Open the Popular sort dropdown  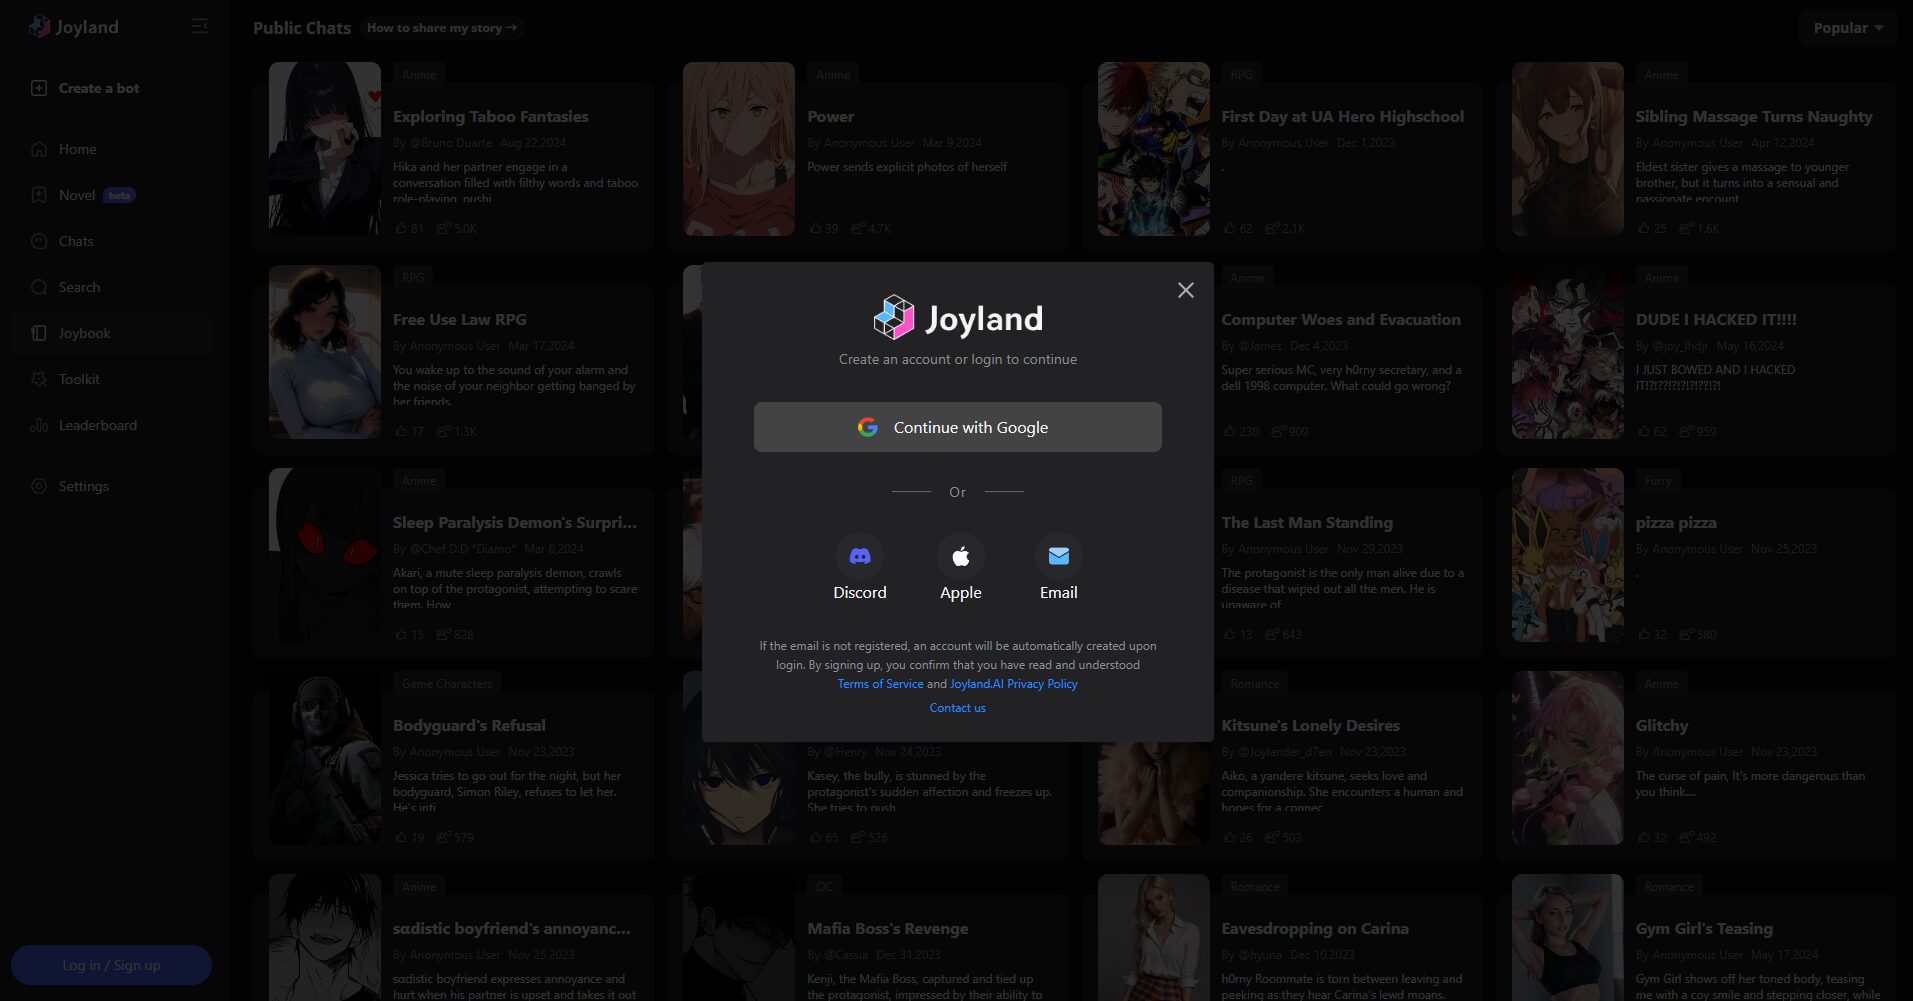coord(1845,27)
